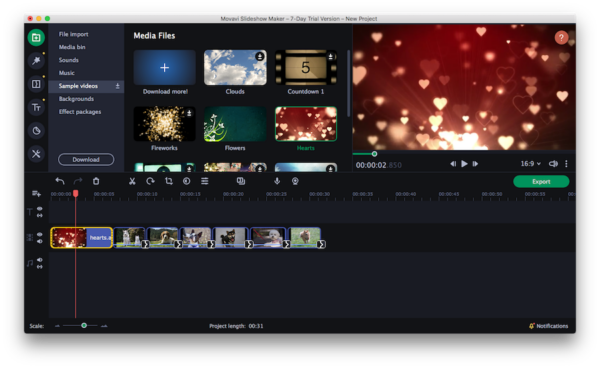600x368 pixels.
Task: Click the Download more! tile
Action: tap(165, 68)
